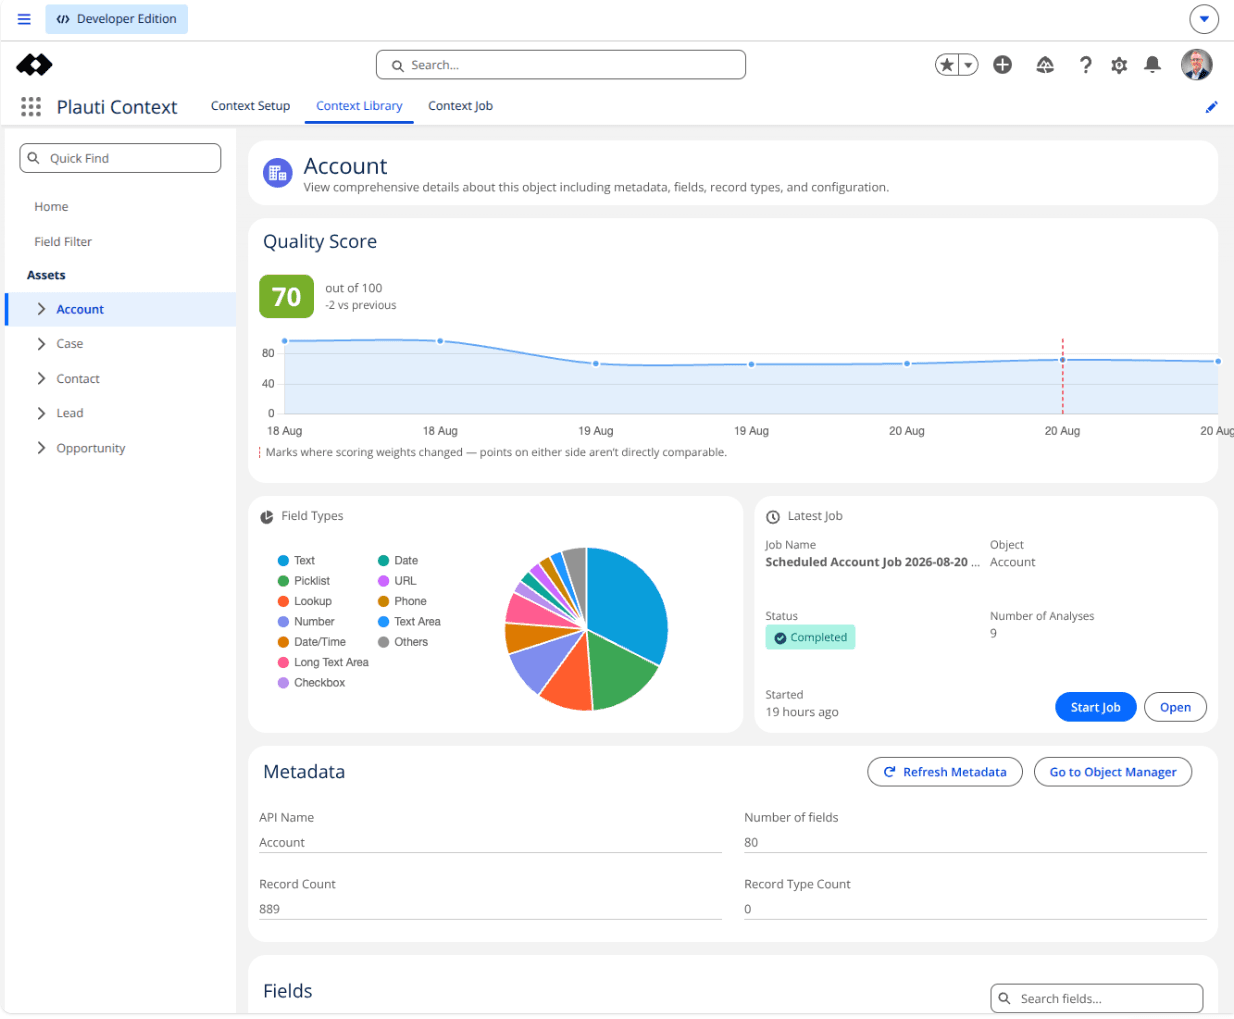The image size is (1234, 1019).
Task: Click the pencil edit navigation icon
Action: (1211, 107)
